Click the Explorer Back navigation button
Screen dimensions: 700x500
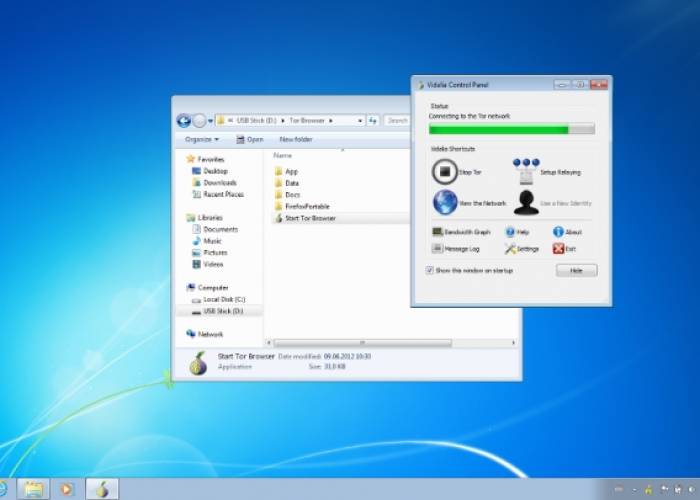[x=184, y=121]
